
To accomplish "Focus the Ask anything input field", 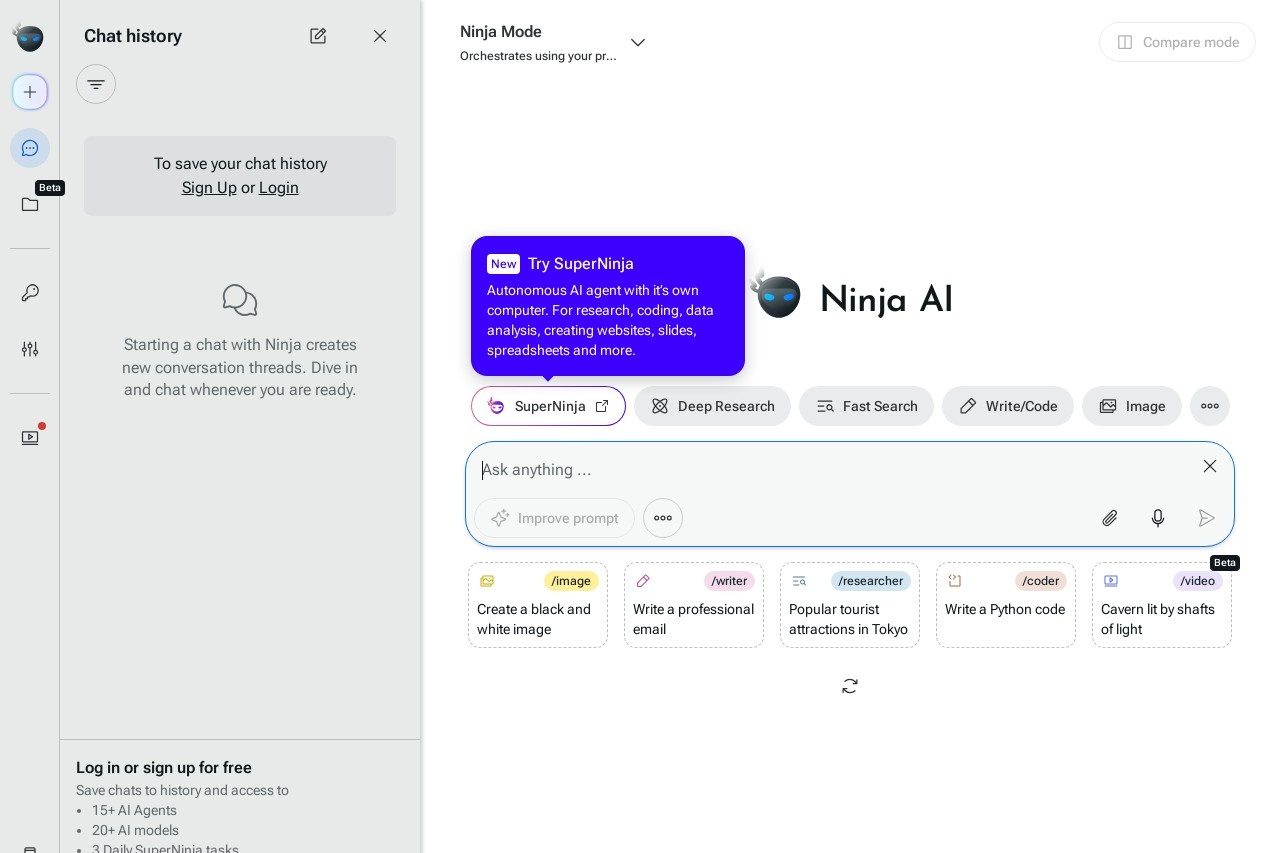I will [x=835, y=470].
